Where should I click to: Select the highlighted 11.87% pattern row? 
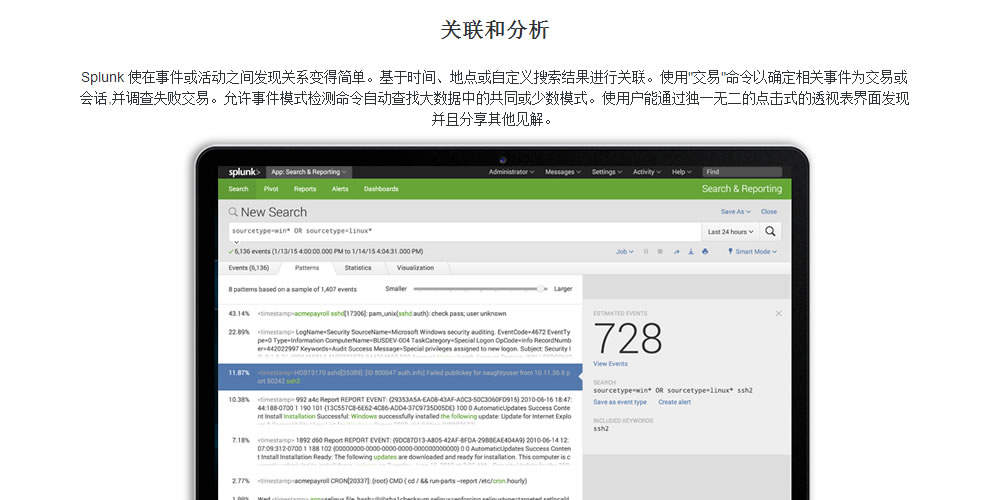tap(400, 377)
